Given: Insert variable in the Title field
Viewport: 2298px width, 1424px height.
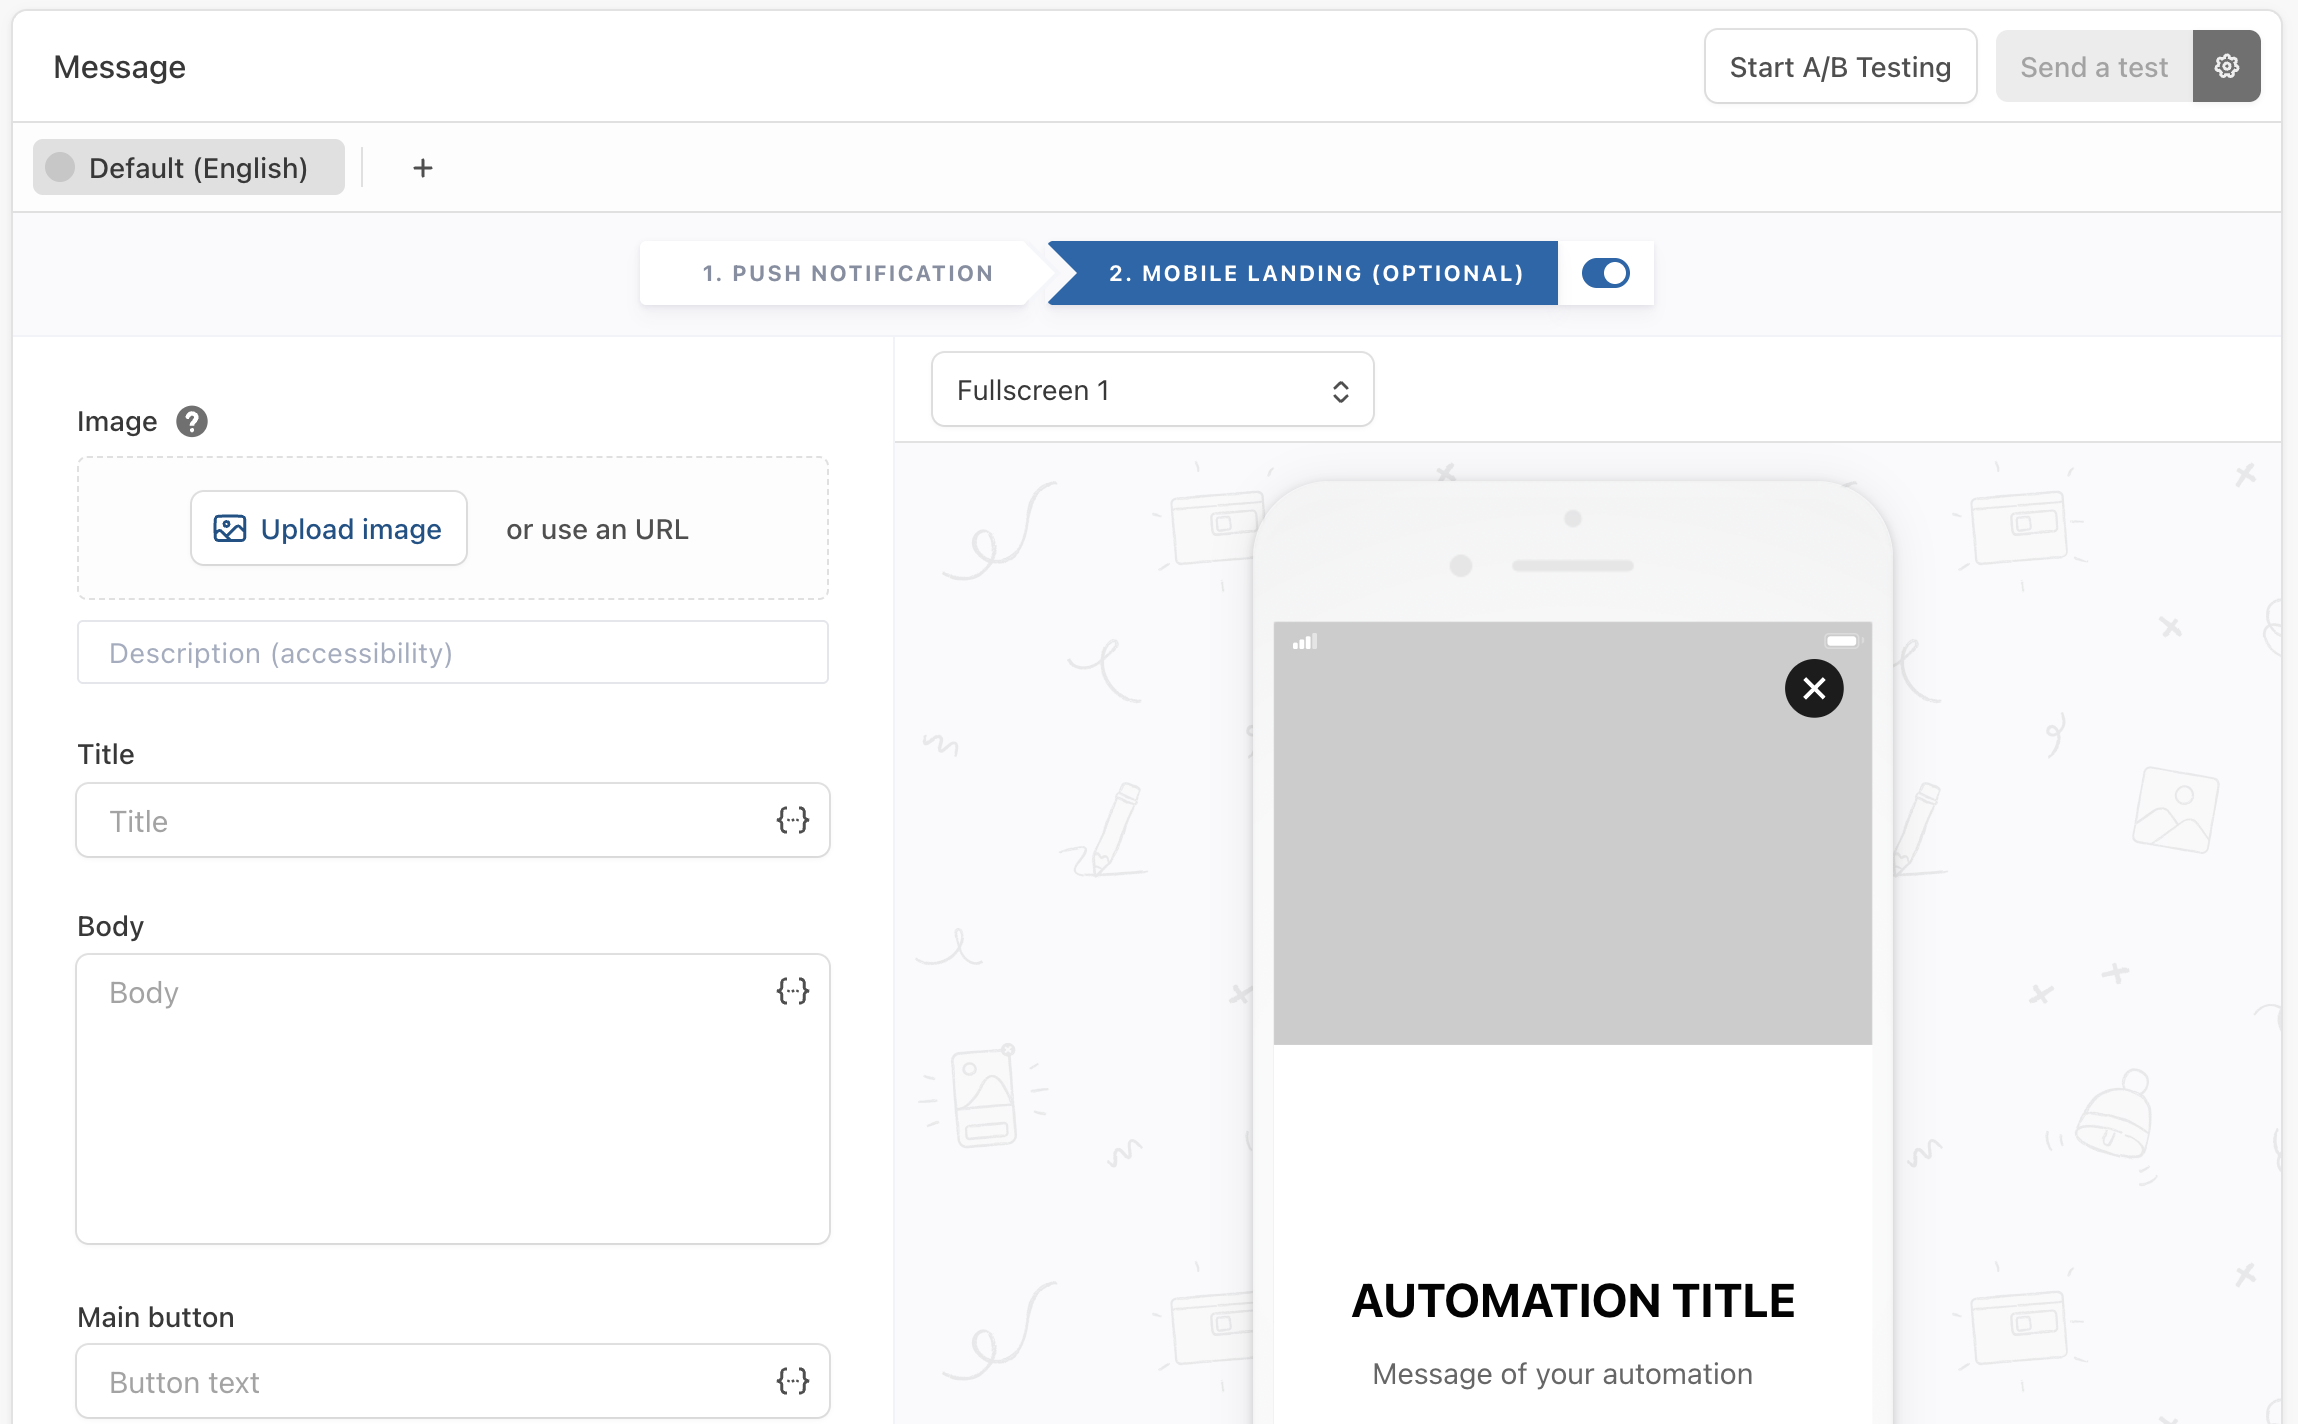Looking at the screenshot, I should pos(792,820).
